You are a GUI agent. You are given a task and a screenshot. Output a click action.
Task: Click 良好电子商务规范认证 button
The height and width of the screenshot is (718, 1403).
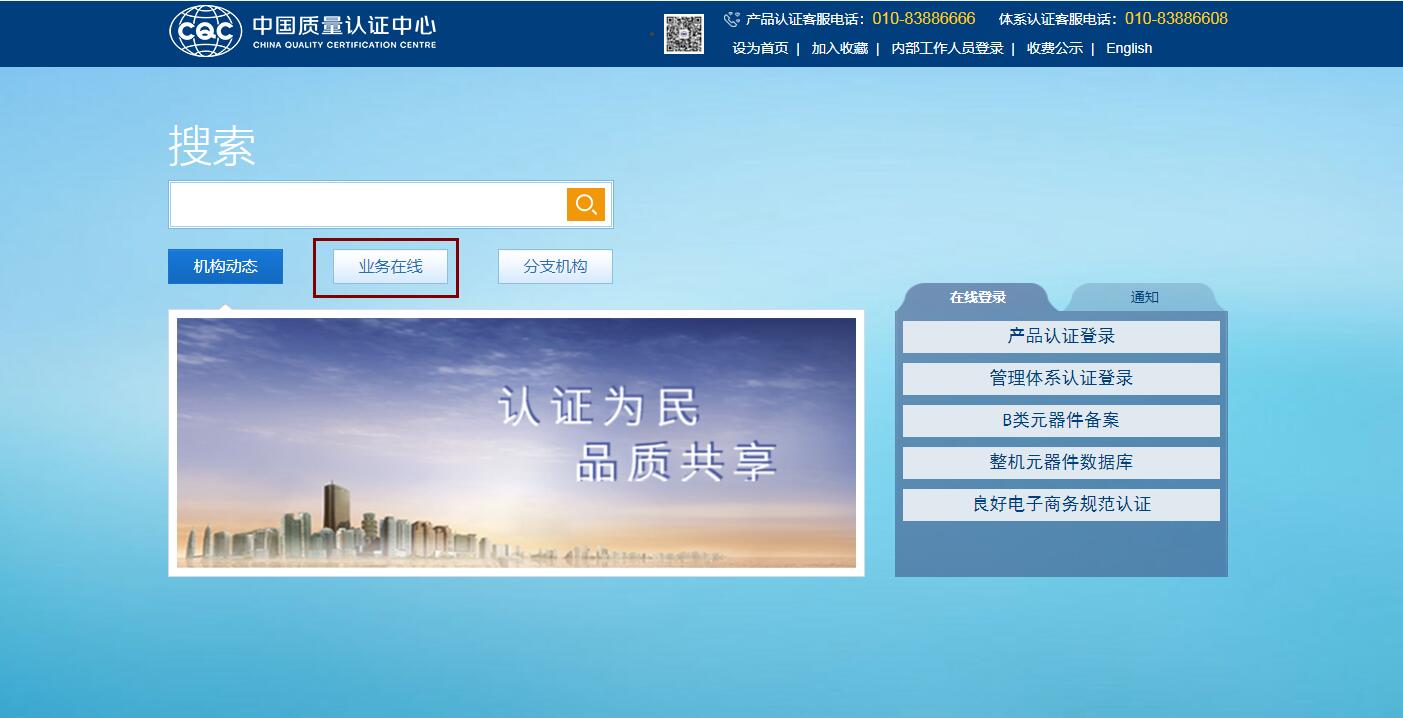(1061, 505)
